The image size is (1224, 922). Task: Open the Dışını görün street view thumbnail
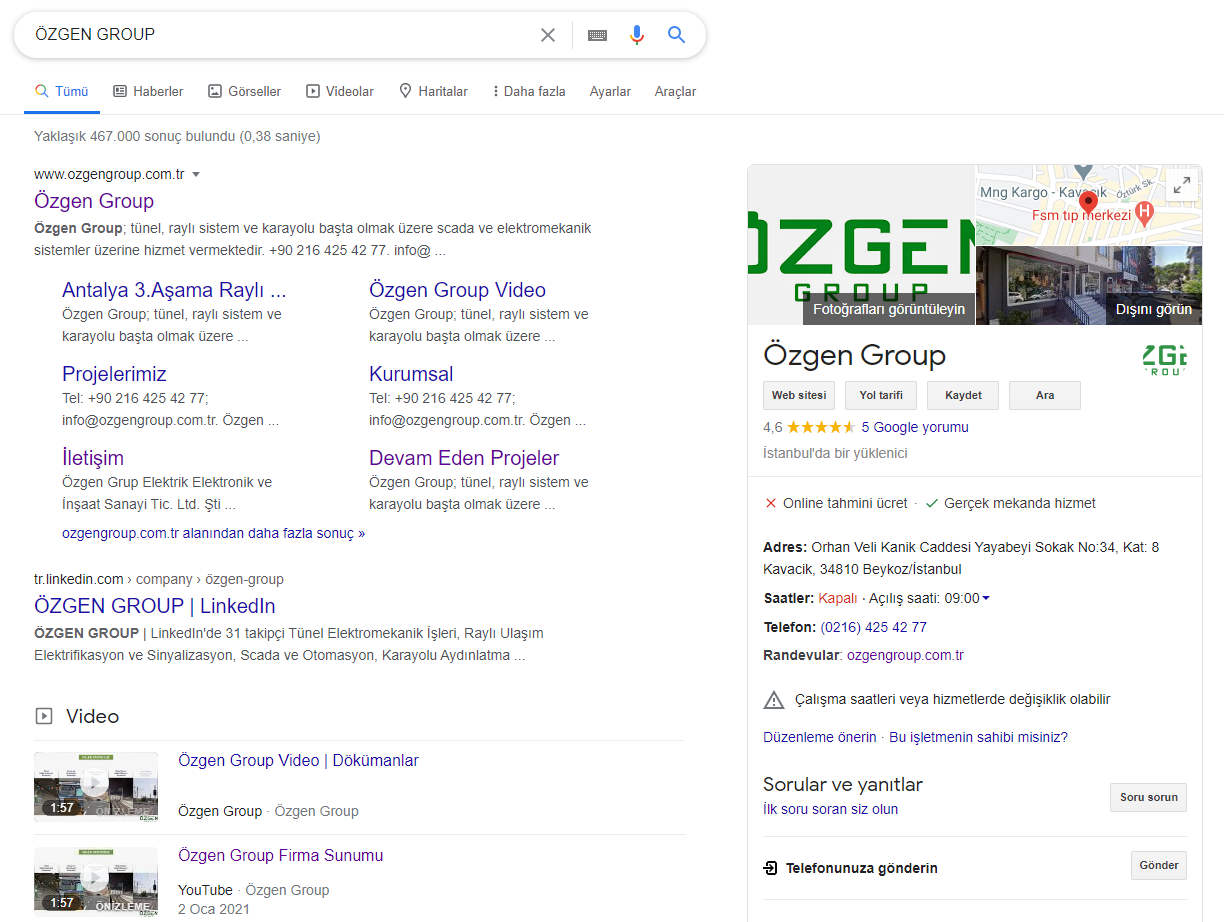pos(1089,286)
